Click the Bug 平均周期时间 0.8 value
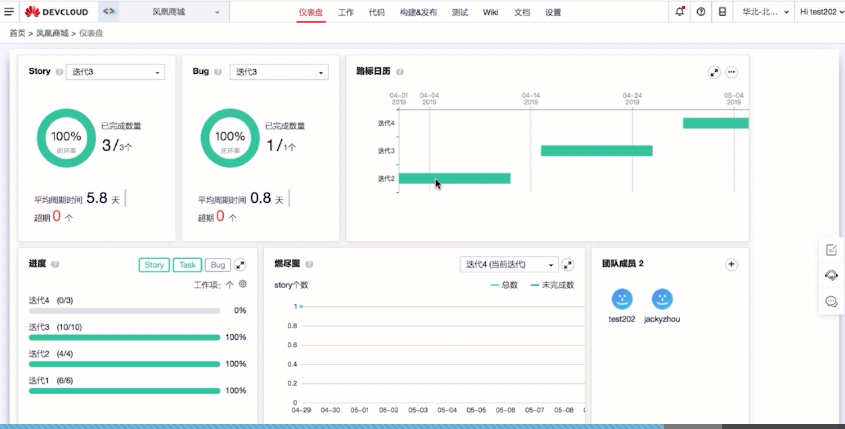Viewport: 845px width, 429px height. coord(261,198)
